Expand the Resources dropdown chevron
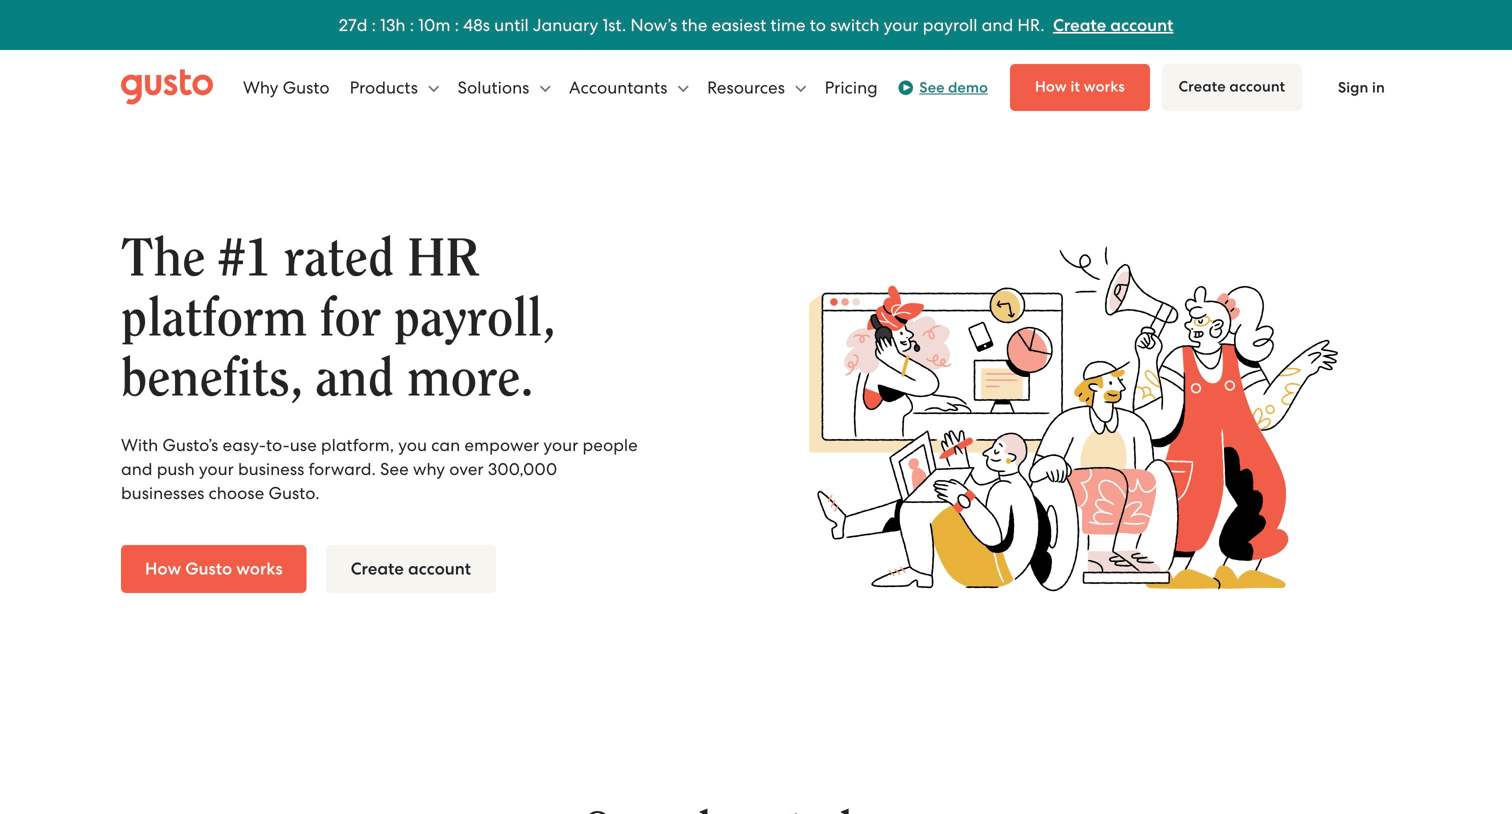 (800, 89)
